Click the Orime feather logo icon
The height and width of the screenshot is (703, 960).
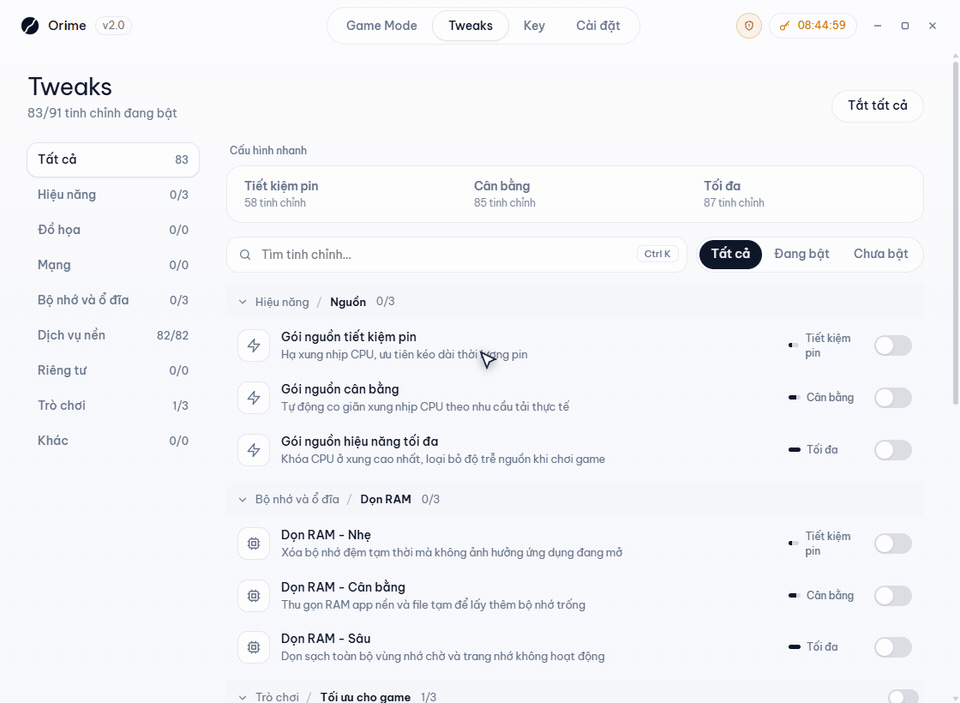[30, 26]
